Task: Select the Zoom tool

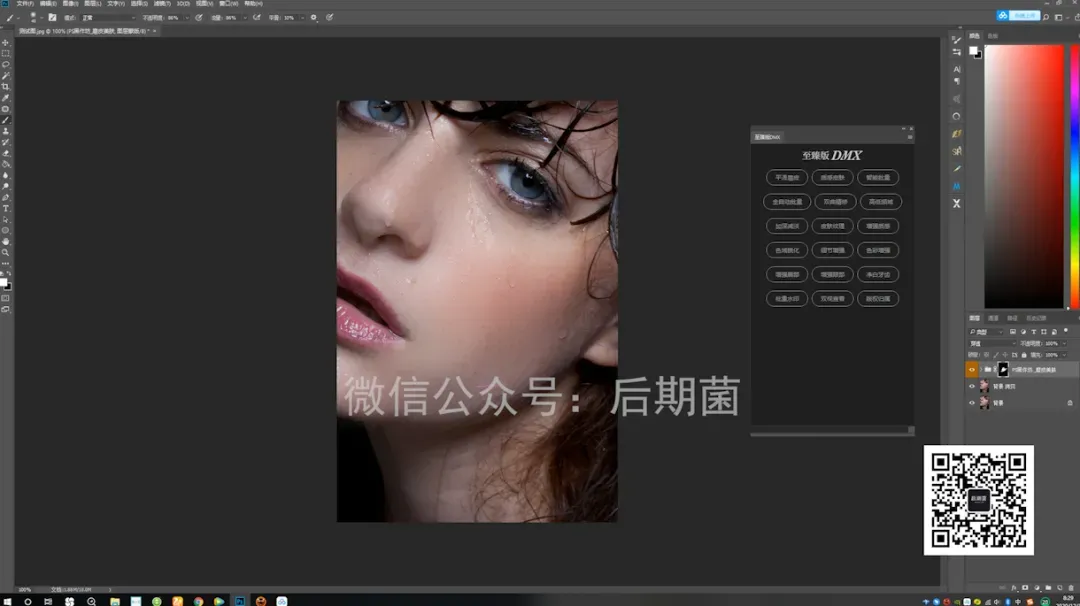Action: tap(6, 253)
